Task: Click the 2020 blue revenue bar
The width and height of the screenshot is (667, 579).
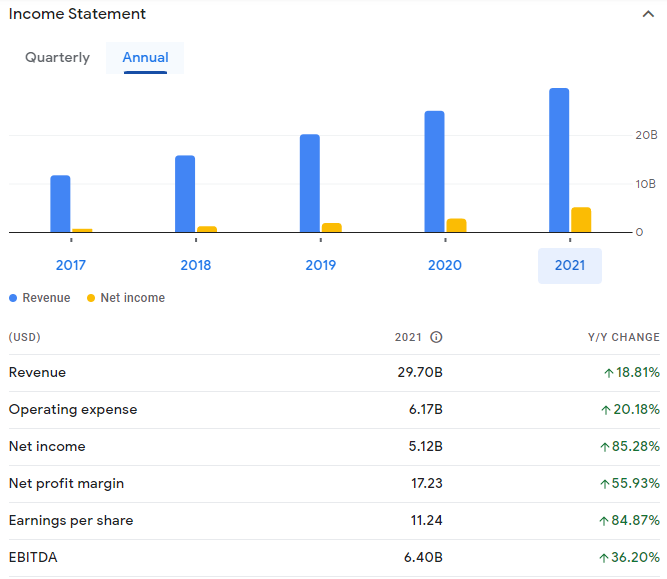Action: pos(434,172)
